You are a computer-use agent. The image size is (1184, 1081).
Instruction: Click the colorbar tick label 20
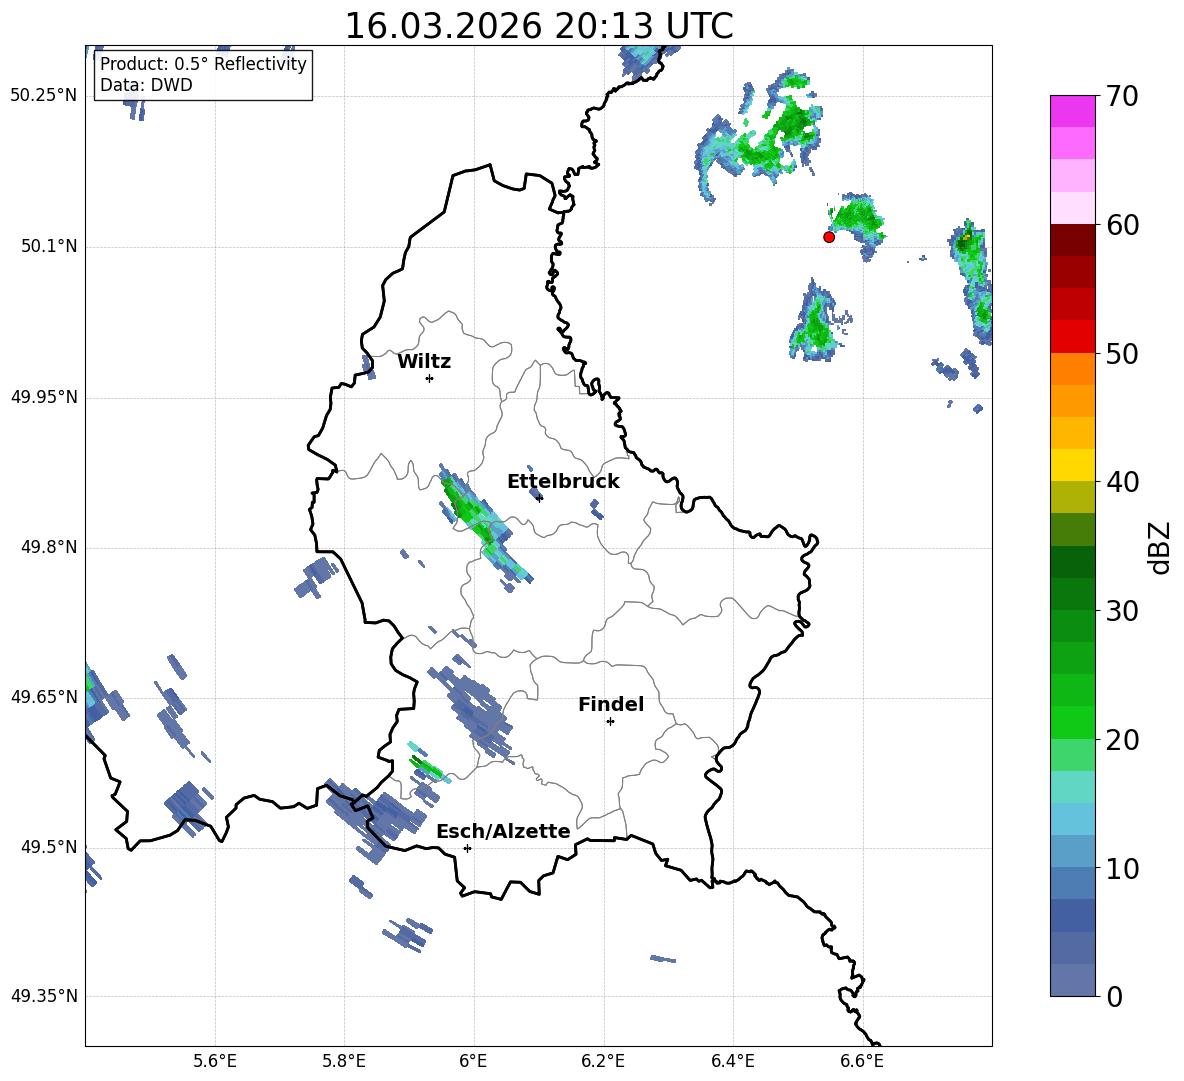tap(1122, 740)
